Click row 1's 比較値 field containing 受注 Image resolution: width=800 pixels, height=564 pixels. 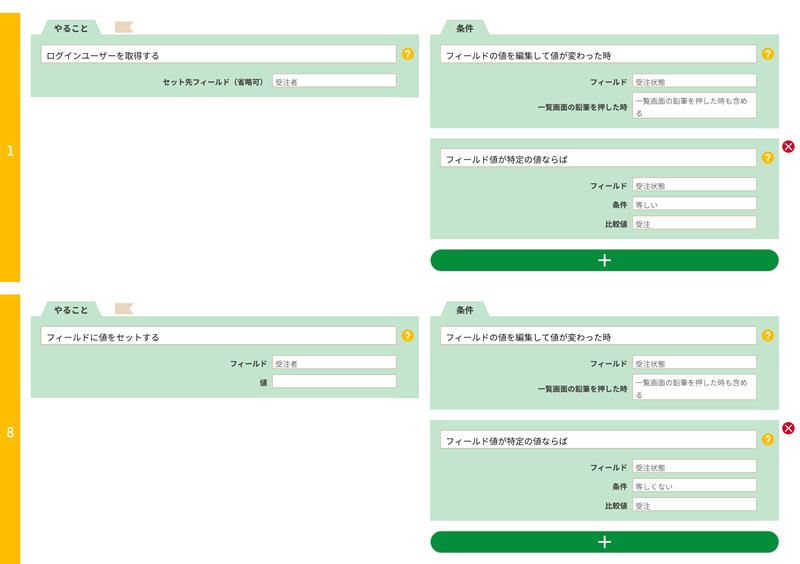694,223
